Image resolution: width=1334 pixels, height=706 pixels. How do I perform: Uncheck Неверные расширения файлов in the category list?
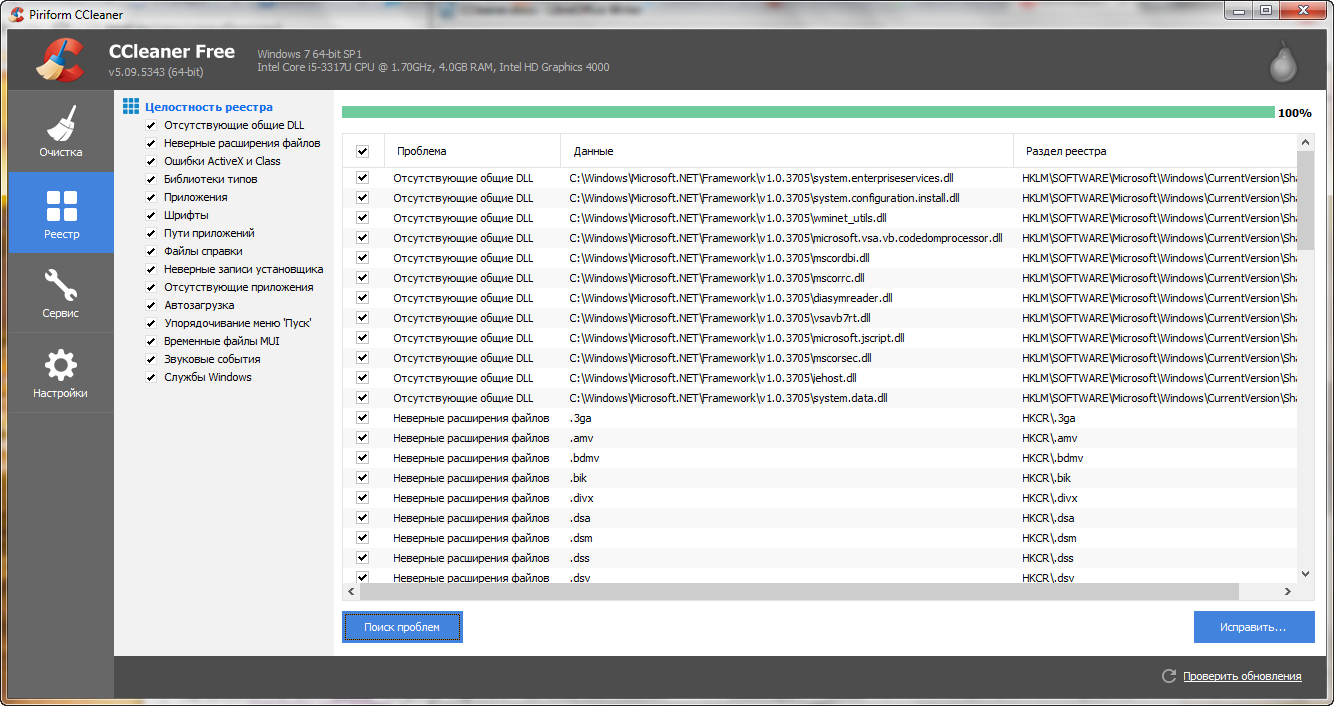pos(151,143)
